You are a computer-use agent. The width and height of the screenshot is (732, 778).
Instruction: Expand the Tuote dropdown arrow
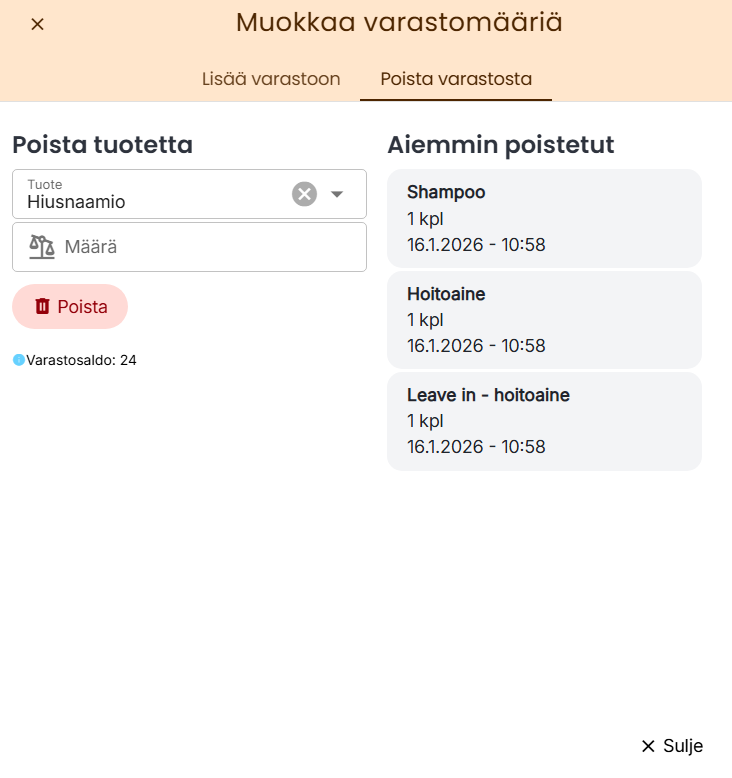coord(337,194)
